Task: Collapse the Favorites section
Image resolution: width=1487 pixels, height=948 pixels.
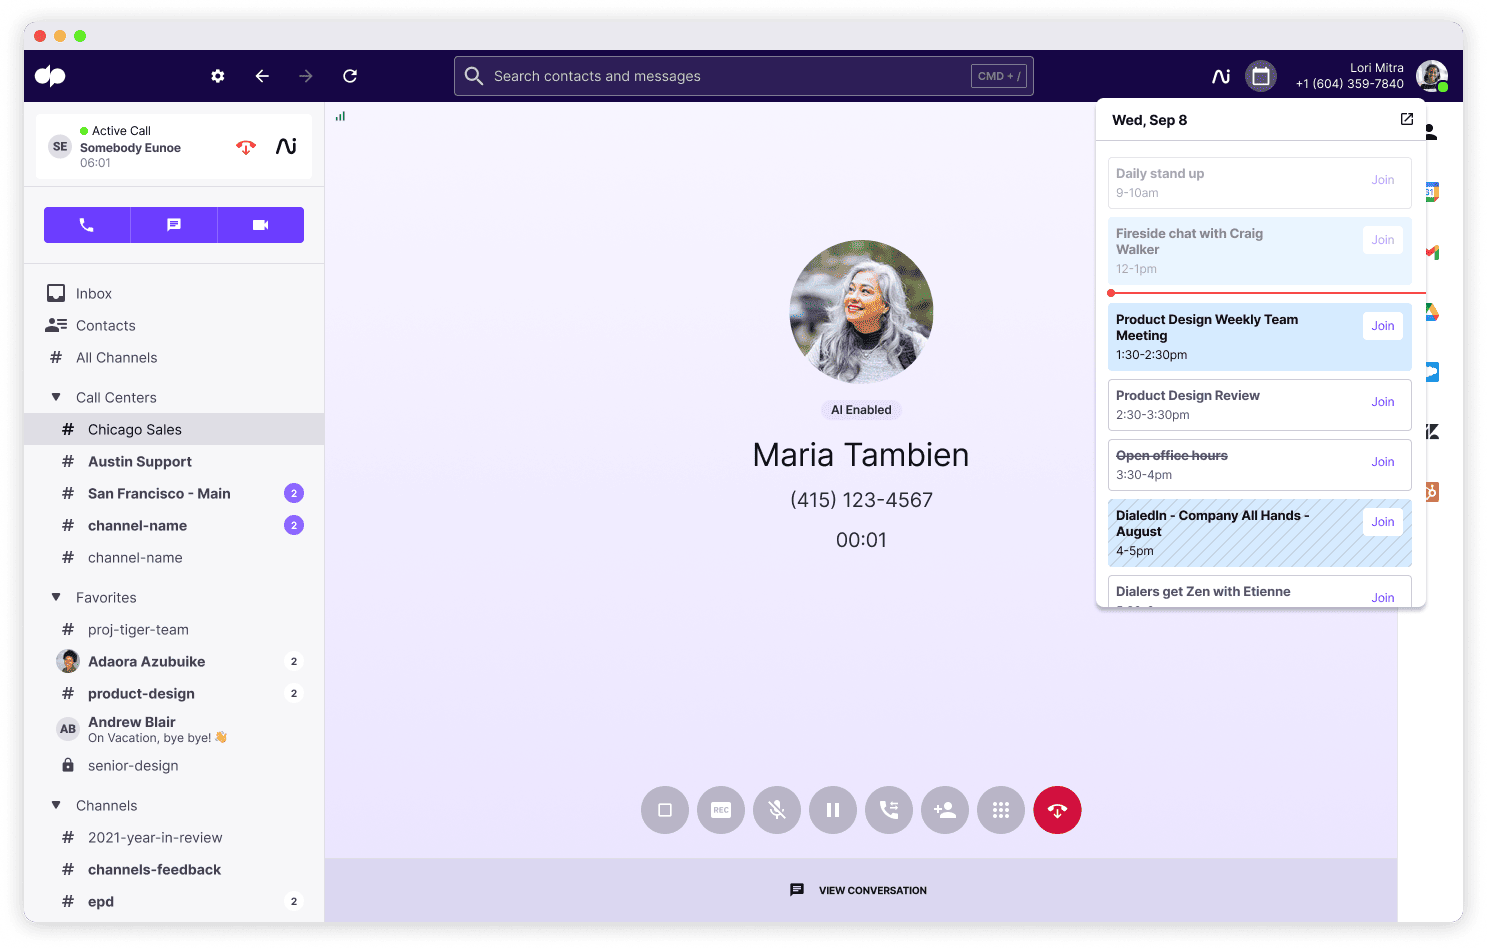Action: coord(56,597)
